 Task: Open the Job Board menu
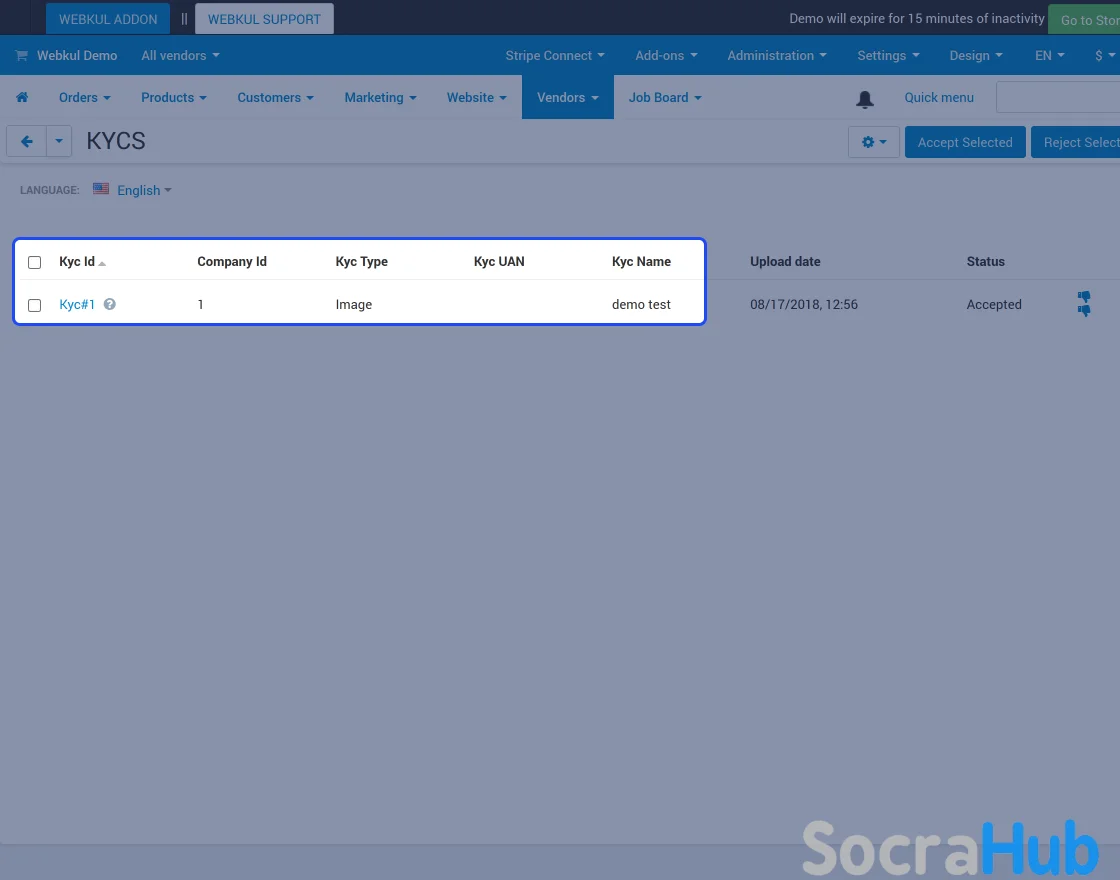pyautogui.click(x=665, y=97)
